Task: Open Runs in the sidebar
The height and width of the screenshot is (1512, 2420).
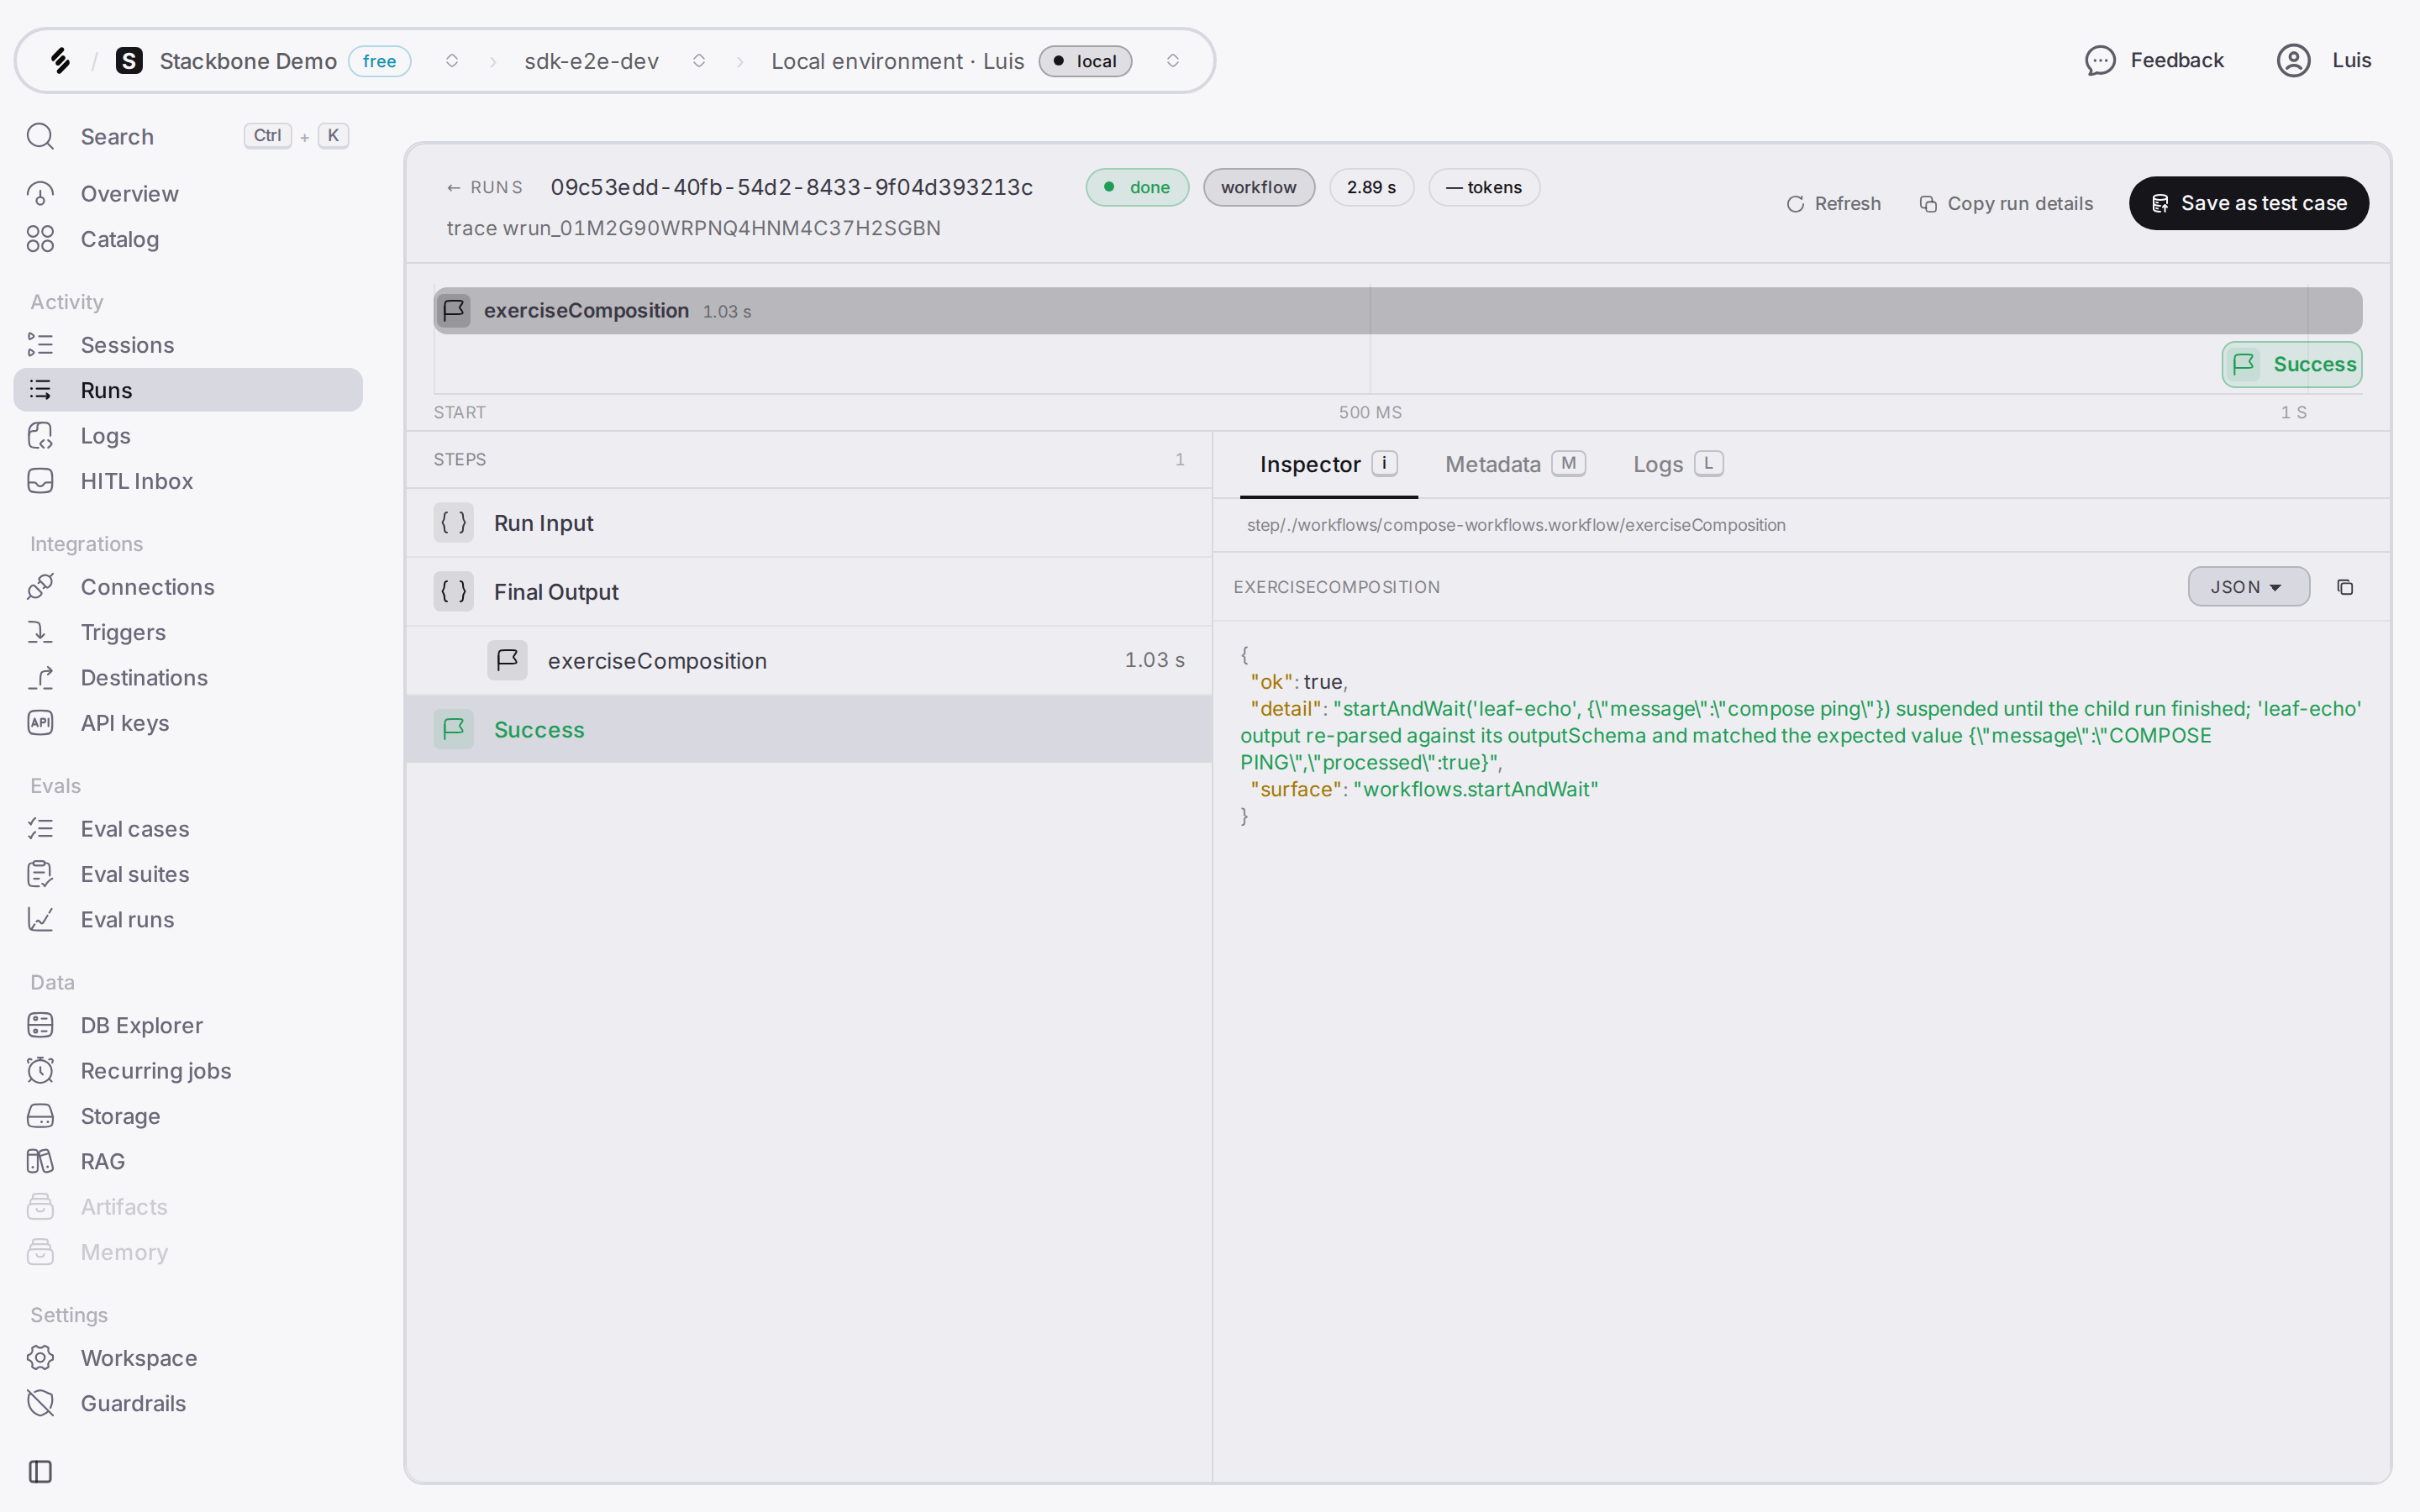Action: pyautogui.click(x=188, y=390)
